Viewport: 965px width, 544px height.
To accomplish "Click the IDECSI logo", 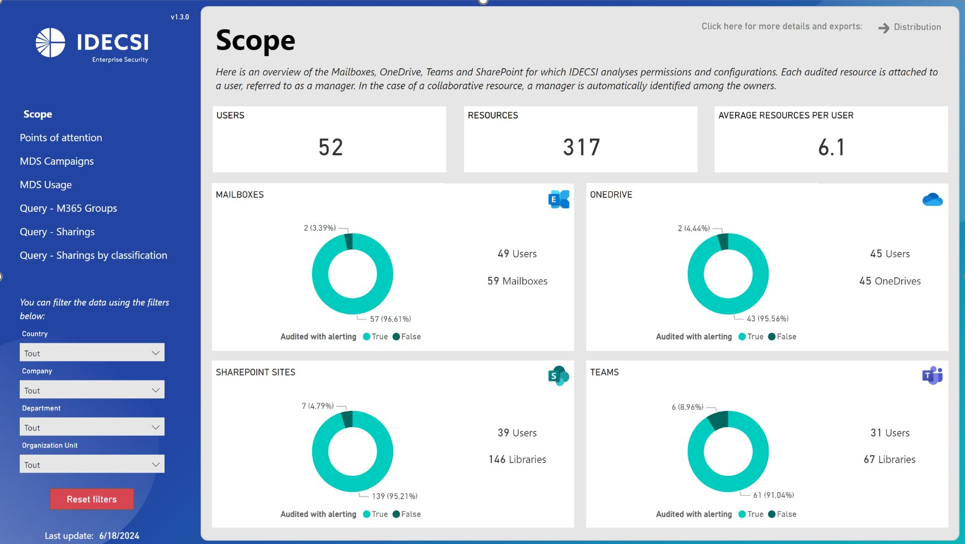I will click(x=92, y=43).
